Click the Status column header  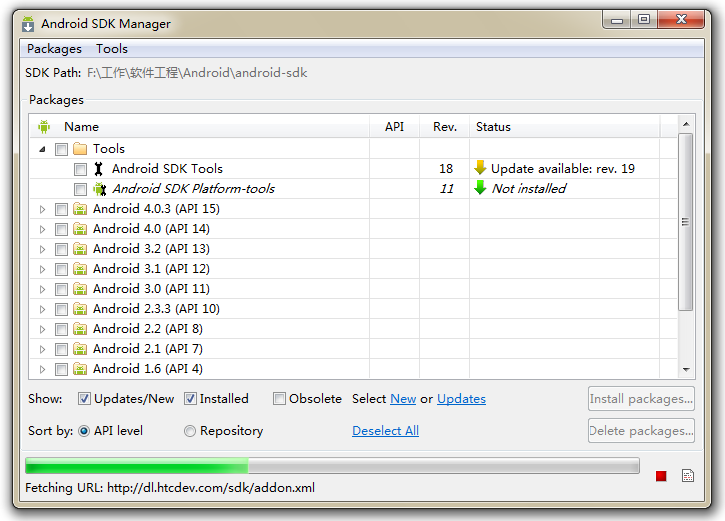(x=565, y=127)
